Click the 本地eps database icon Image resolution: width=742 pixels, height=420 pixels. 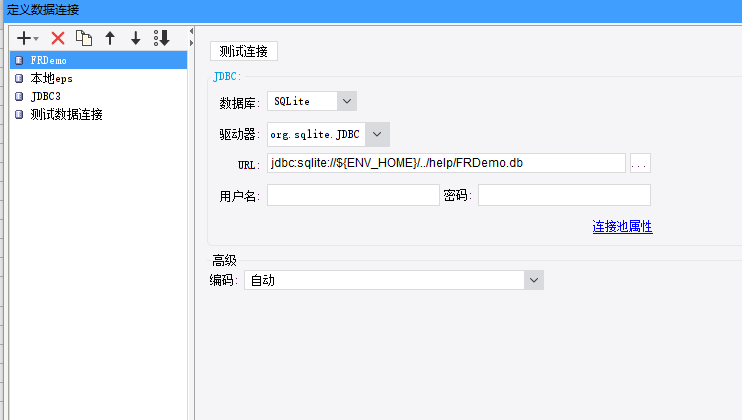click(x=19, y=78)
